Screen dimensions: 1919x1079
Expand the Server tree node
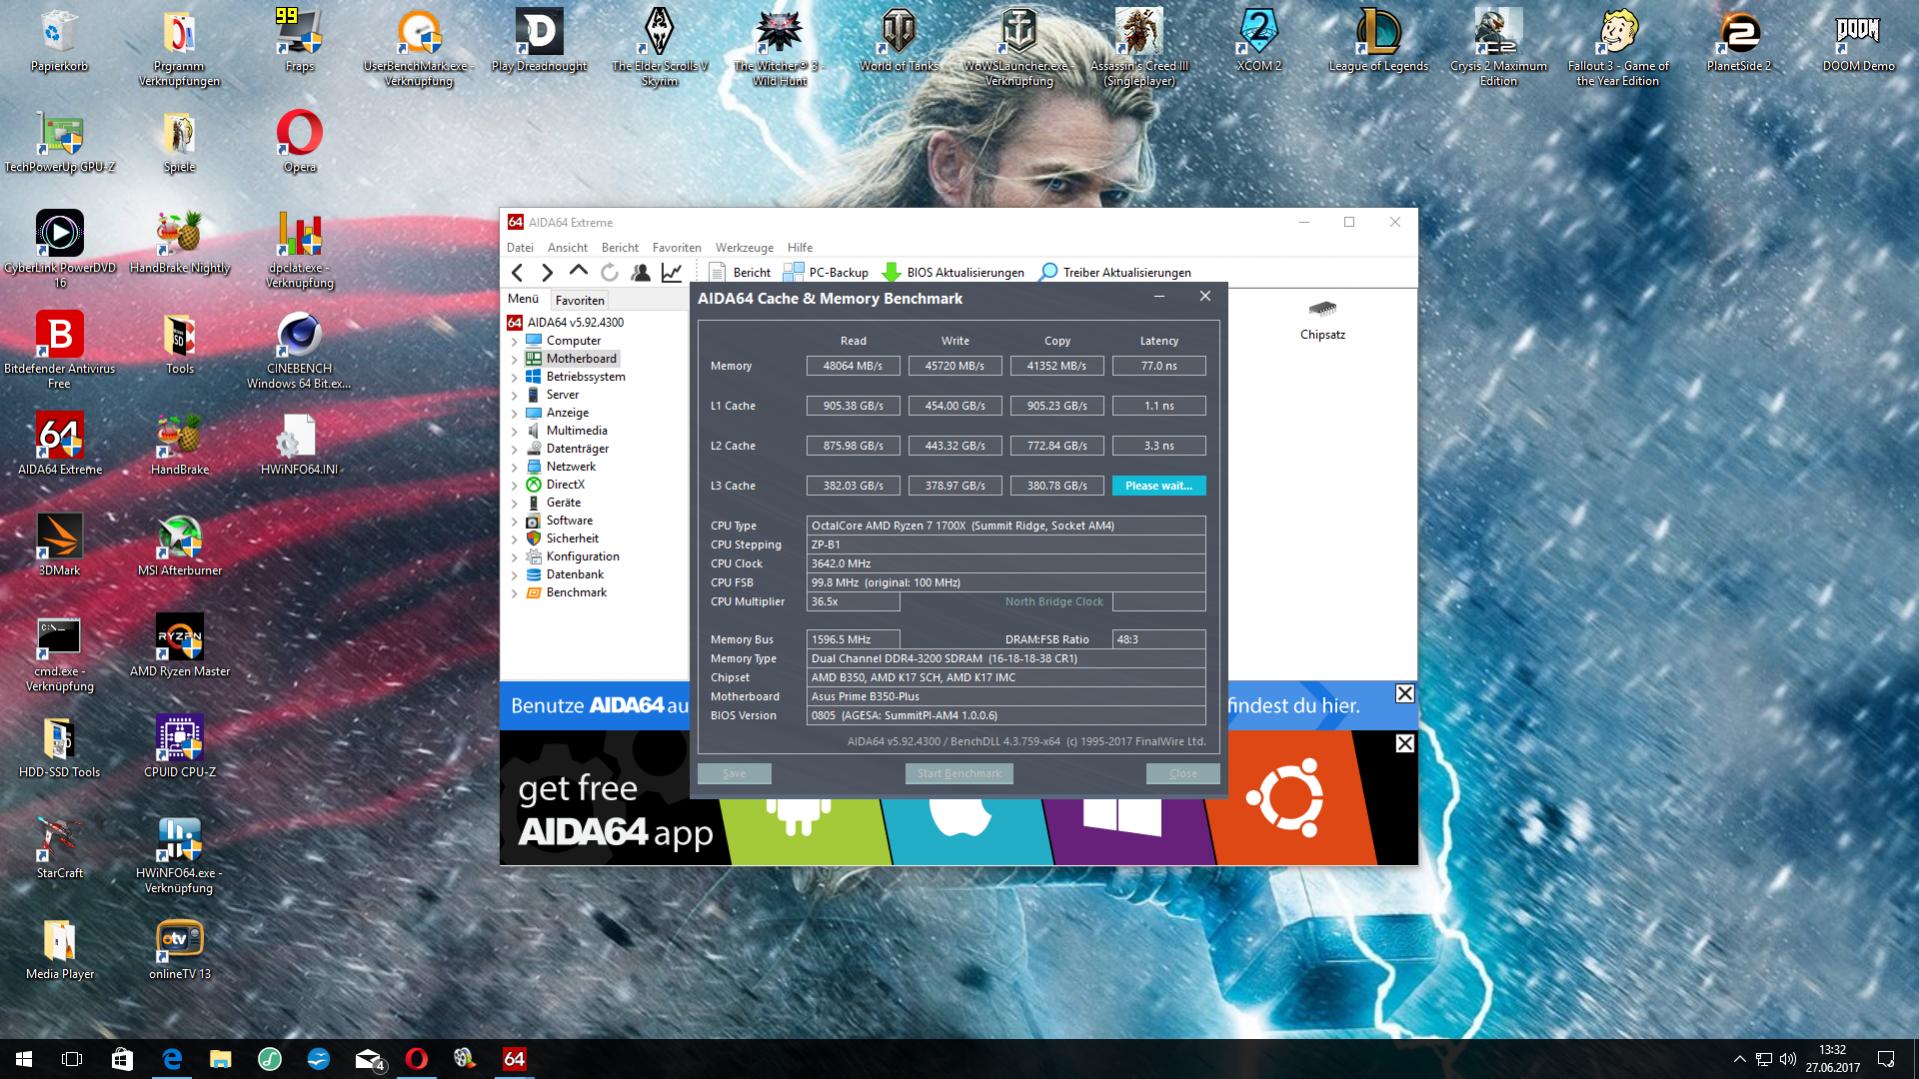point(514,395)
